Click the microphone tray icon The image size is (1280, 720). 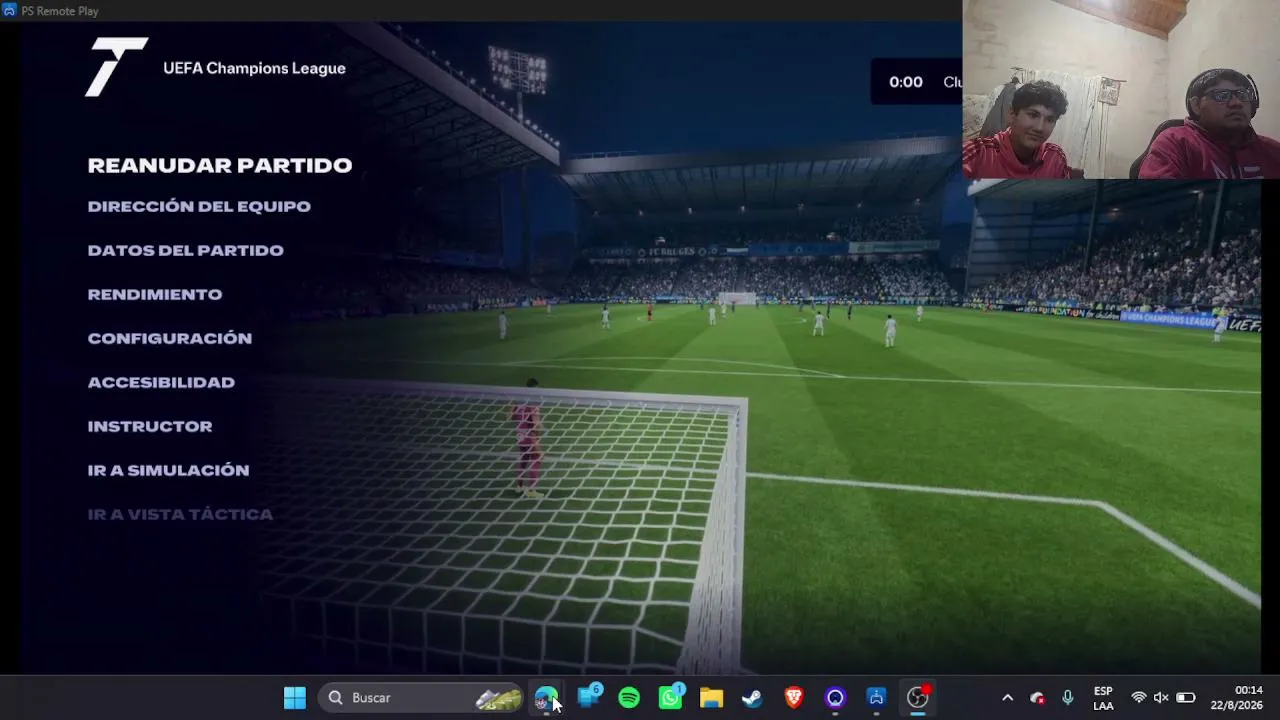click(1068, 698)
